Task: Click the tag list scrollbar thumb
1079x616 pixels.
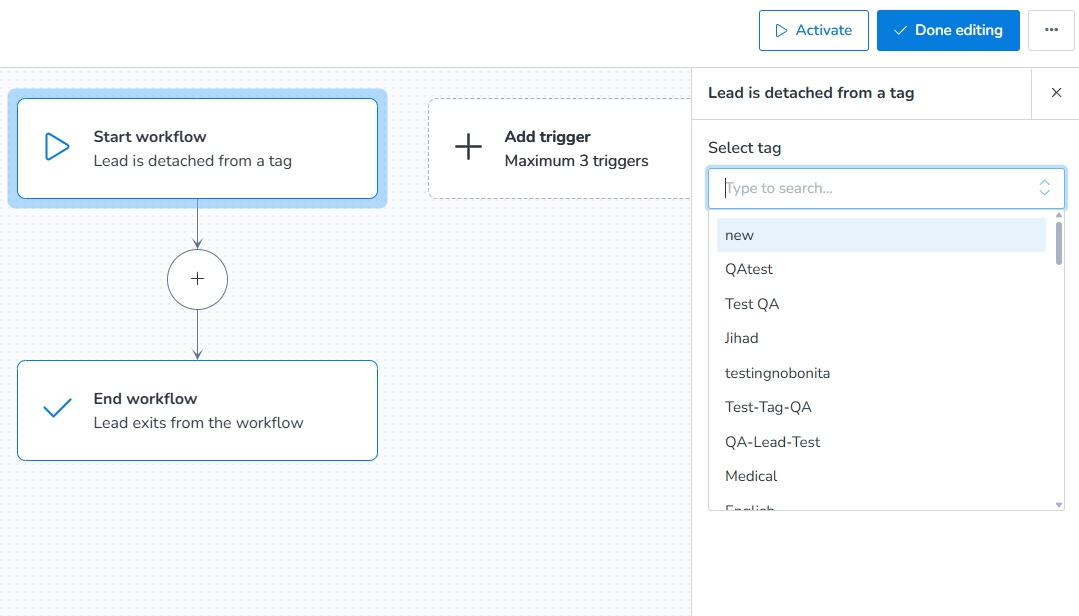Action: pos(1058,243)
